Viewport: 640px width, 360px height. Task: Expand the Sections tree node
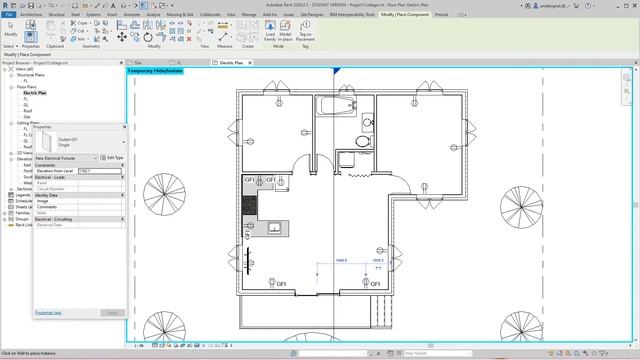coord(11,189)
